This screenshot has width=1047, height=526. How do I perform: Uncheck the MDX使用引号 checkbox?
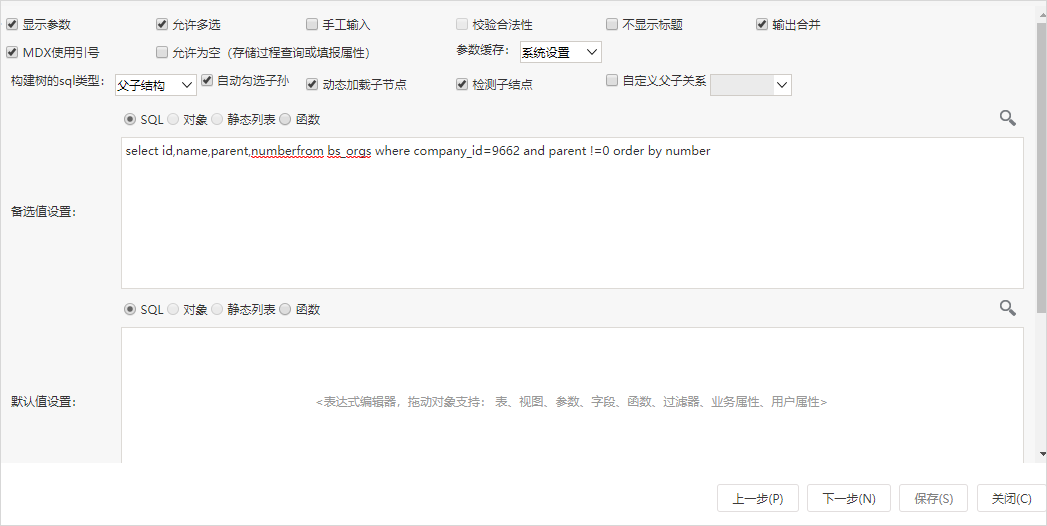coord(11,52)
